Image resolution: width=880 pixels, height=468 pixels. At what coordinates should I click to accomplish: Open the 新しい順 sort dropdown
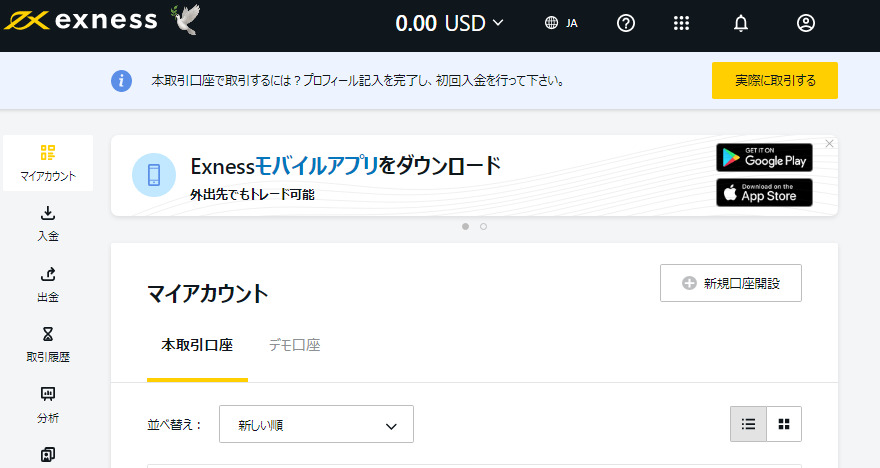[x=317, y=424]
